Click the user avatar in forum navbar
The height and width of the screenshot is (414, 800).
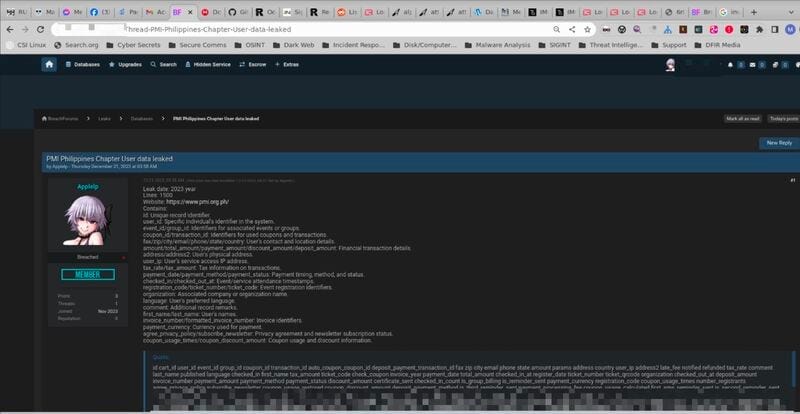670,65
